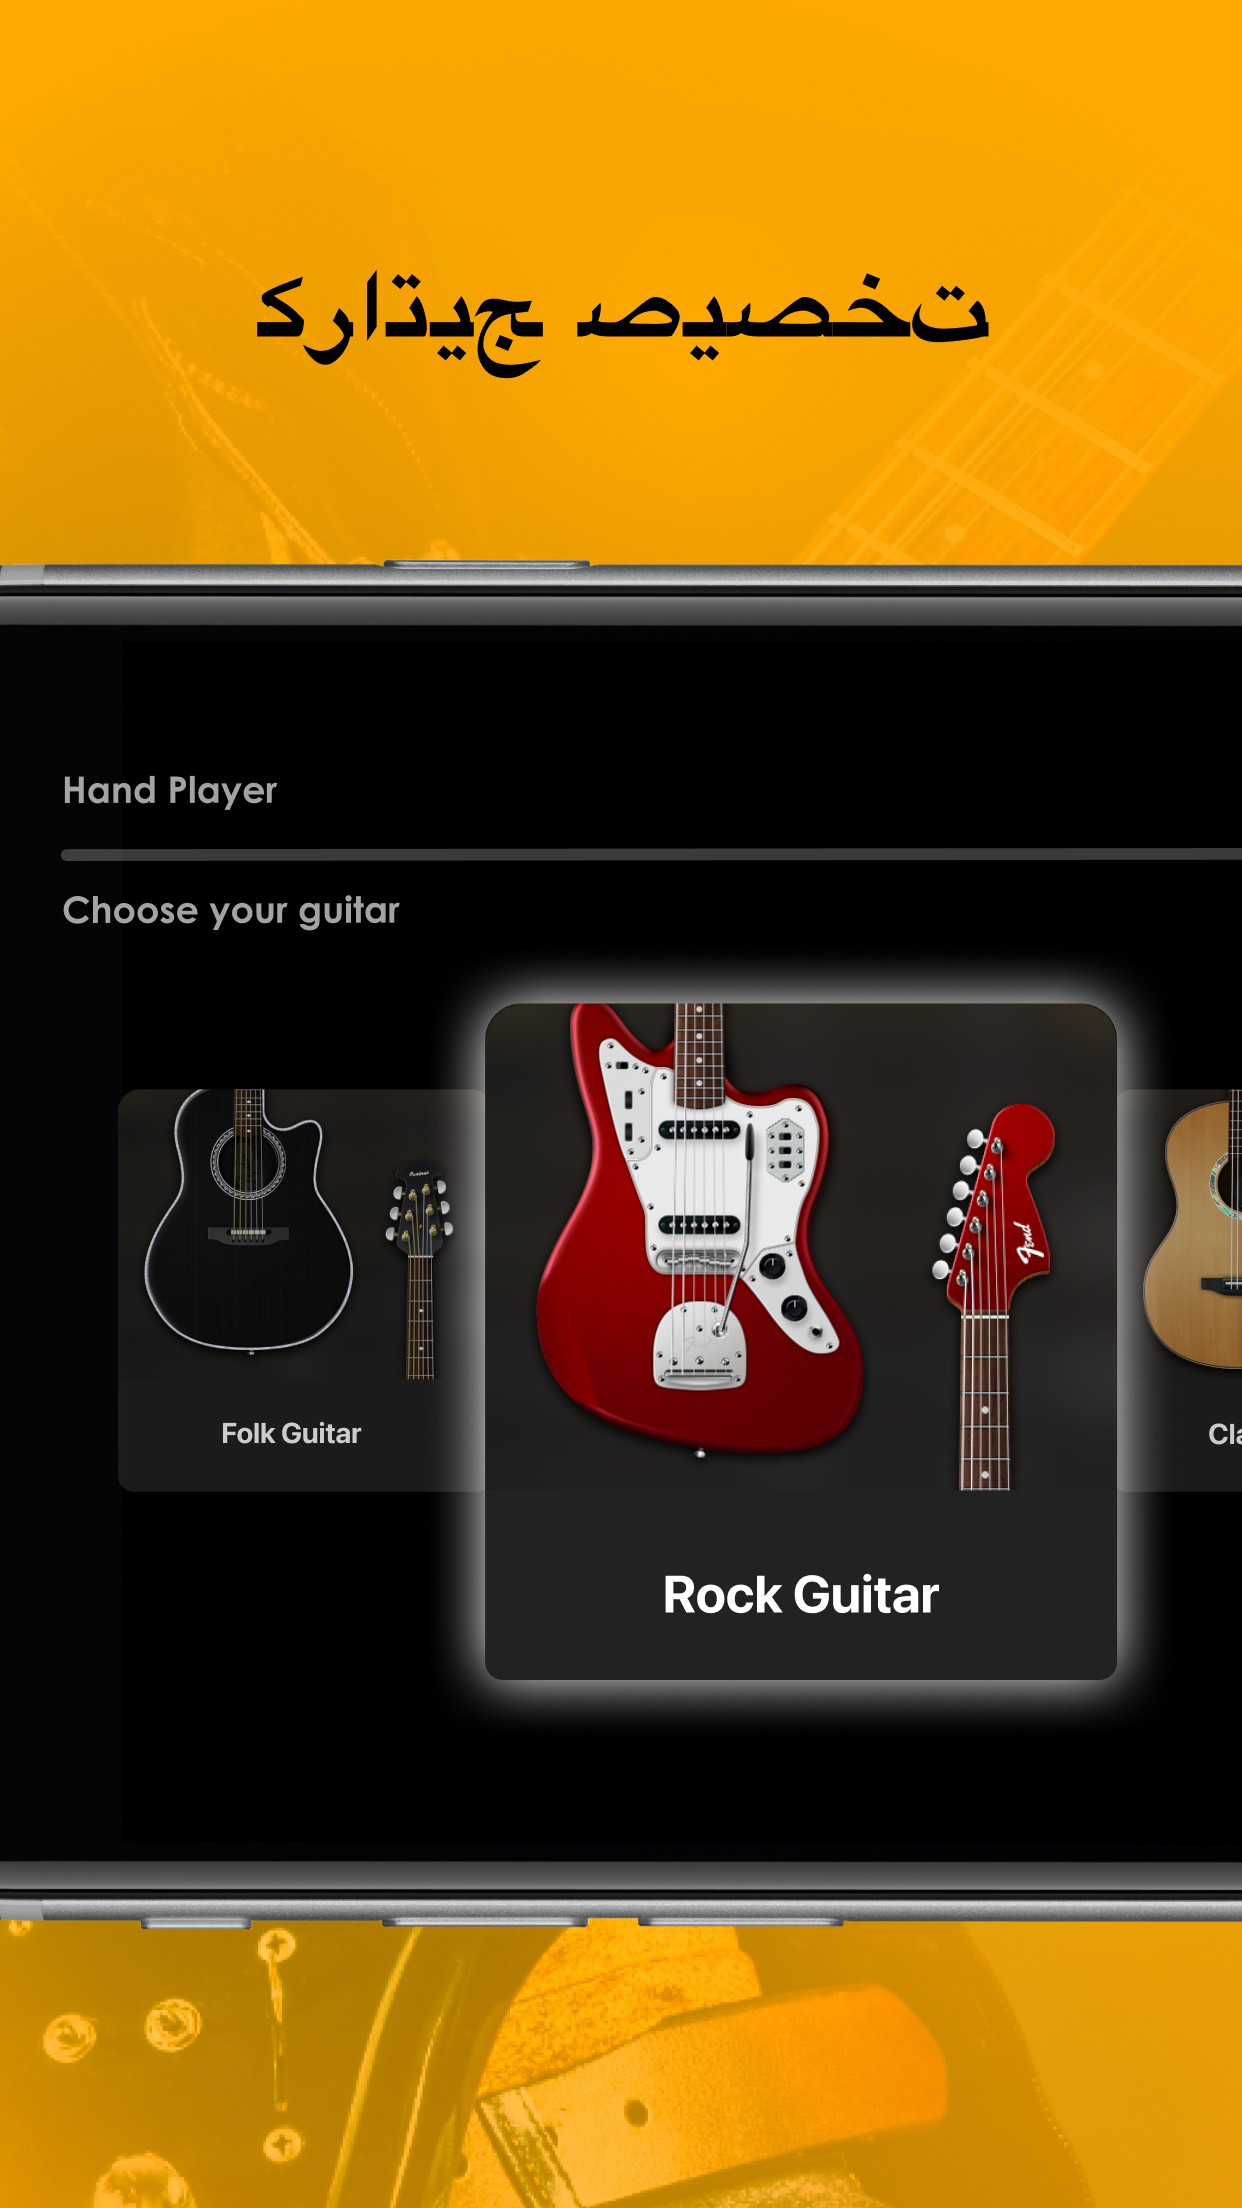The height and width of the screenshot is (2208, 1242).
Task: Select the Rock Guitar card title
Action: [801, 1594]
